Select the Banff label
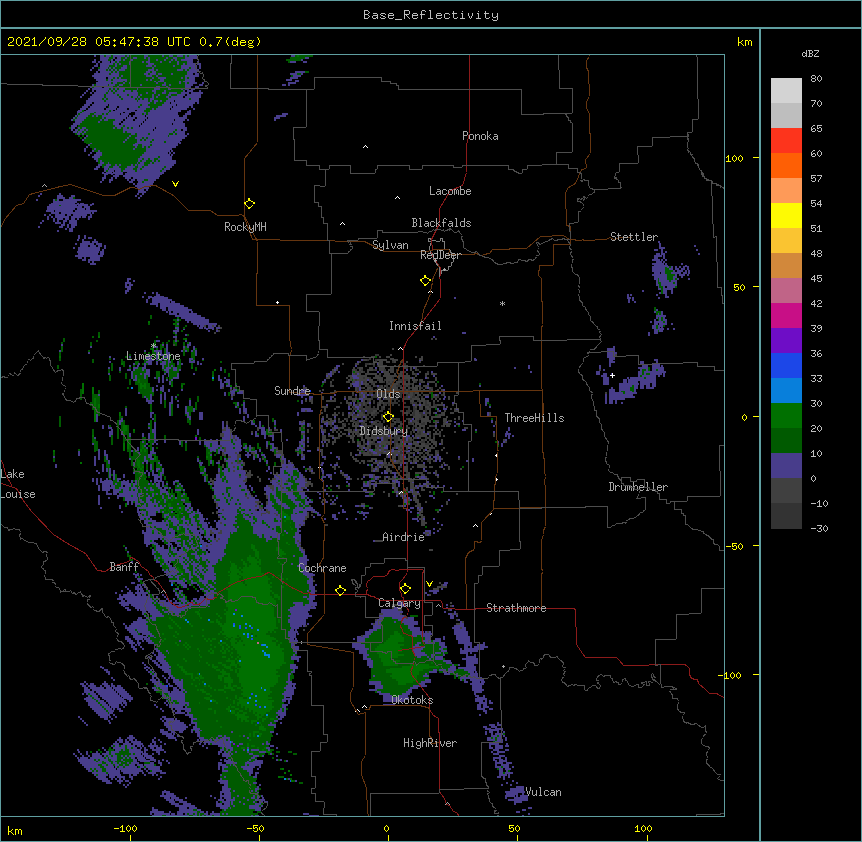The width and height of the screenshot is (862, 842). (x=124, y=567)
